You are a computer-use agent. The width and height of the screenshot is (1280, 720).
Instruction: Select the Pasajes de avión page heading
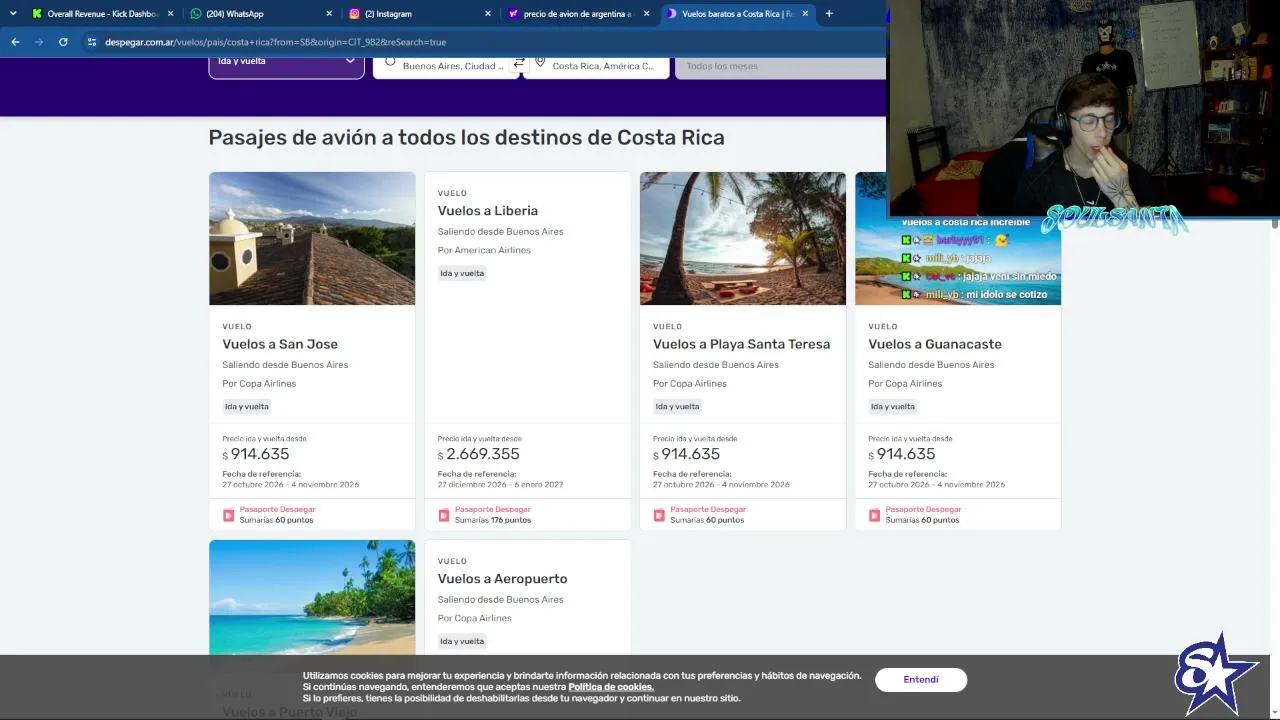click(x=466, y=138)
